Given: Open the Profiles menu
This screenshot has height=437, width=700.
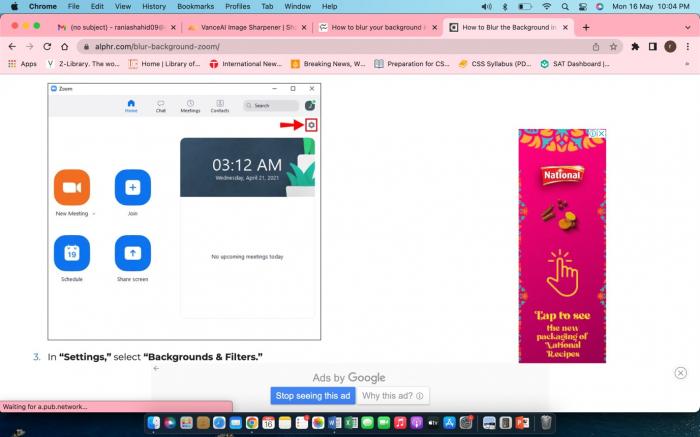Looking at the screenshot, I should [238, 6].
